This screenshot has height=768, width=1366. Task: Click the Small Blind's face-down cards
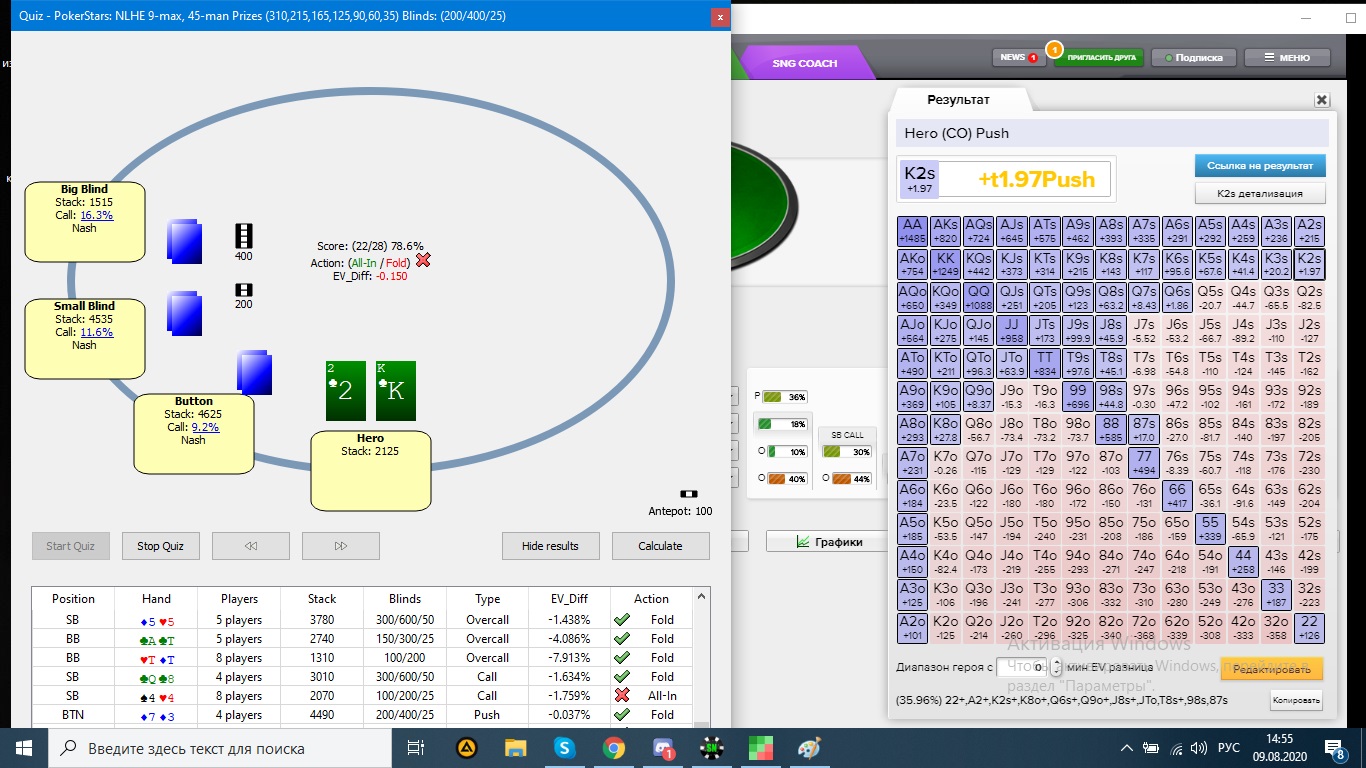185,313
